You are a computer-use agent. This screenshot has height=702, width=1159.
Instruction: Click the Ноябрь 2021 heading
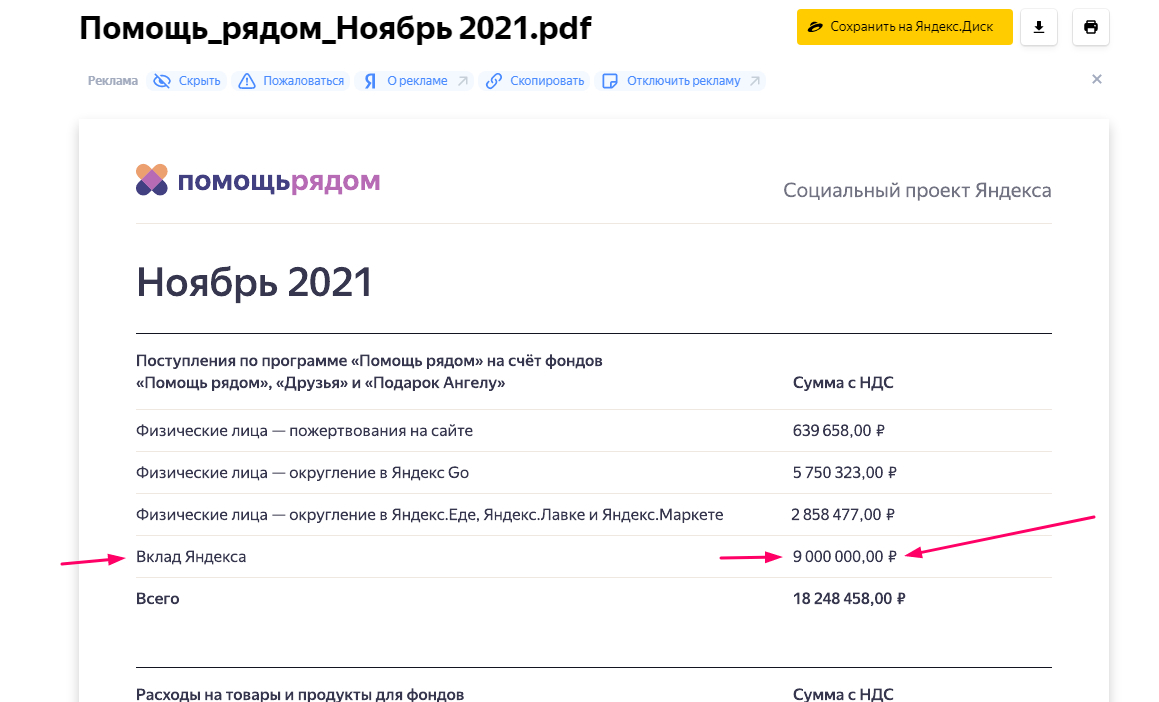[254, 282]
